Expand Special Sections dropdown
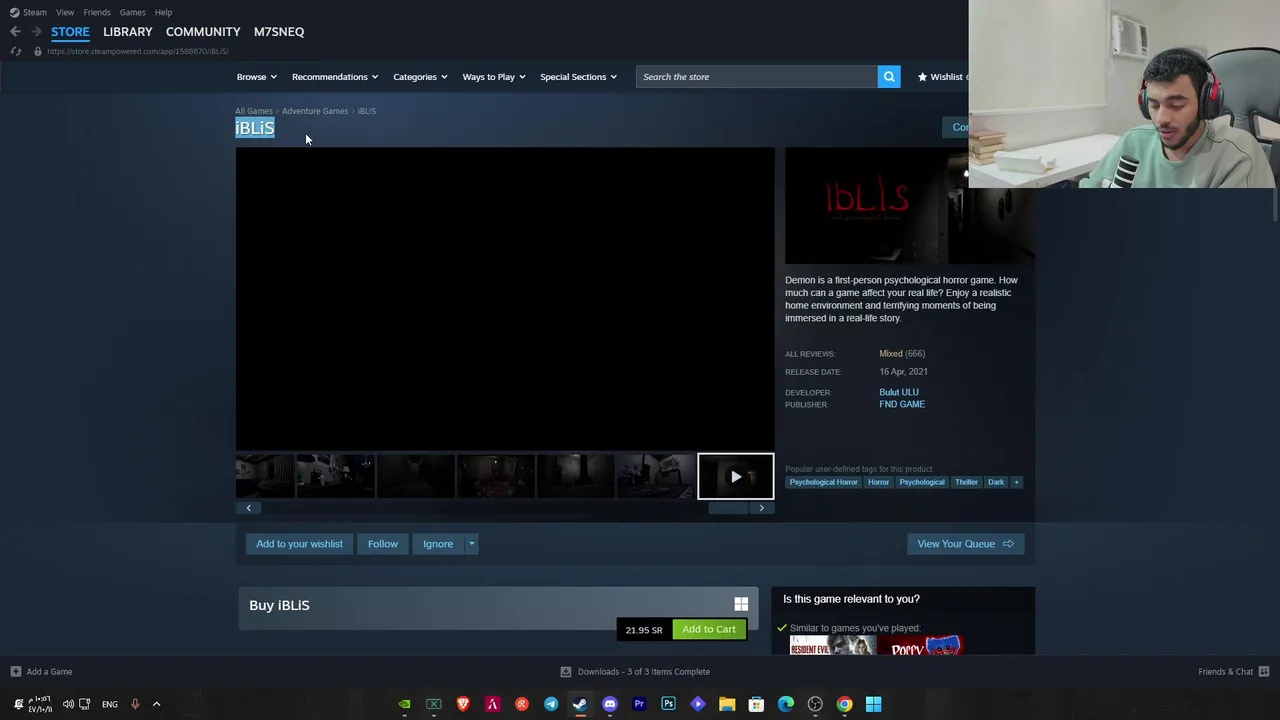The height and width of the screenshot is (720, 1280). coord(578,77)
